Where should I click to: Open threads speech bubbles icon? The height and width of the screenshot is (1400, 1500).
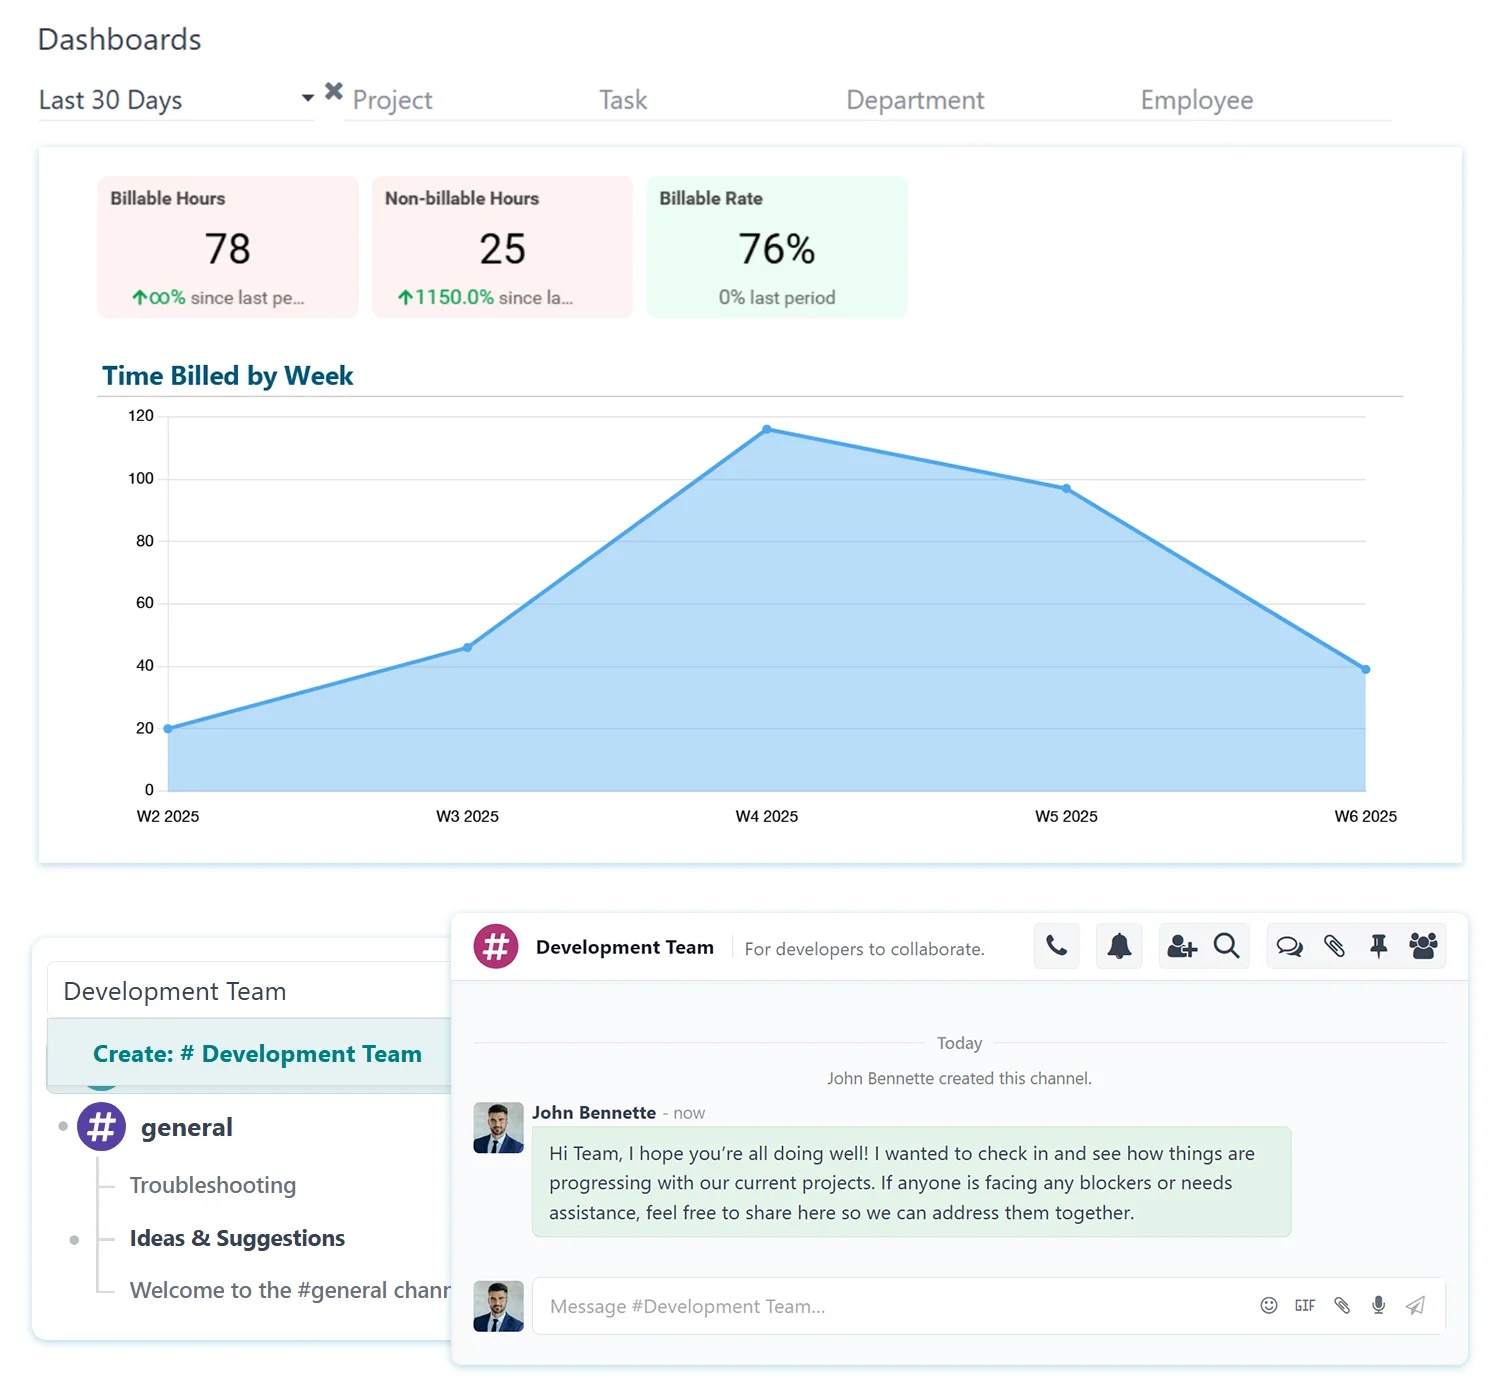[x=1289, y=946]
